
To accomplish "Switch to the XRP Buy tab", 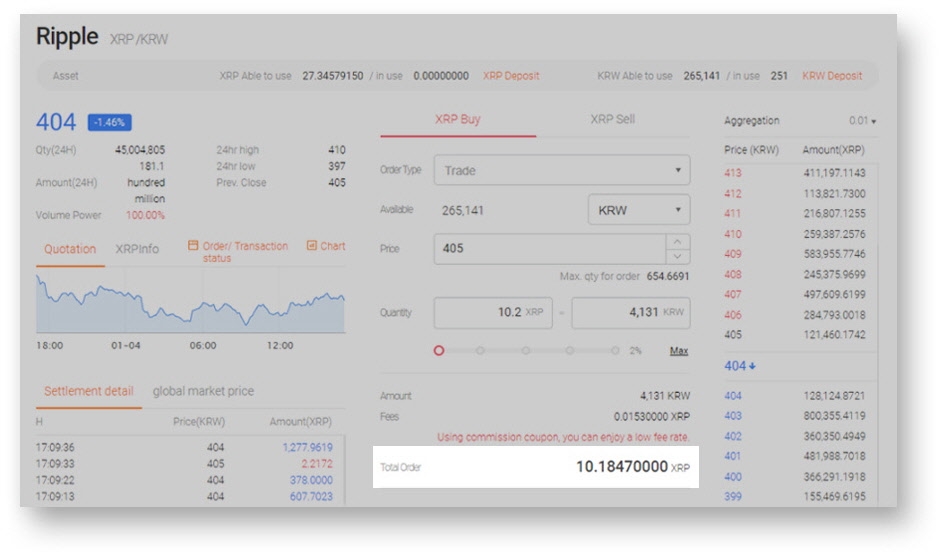I will coord(458,119).
